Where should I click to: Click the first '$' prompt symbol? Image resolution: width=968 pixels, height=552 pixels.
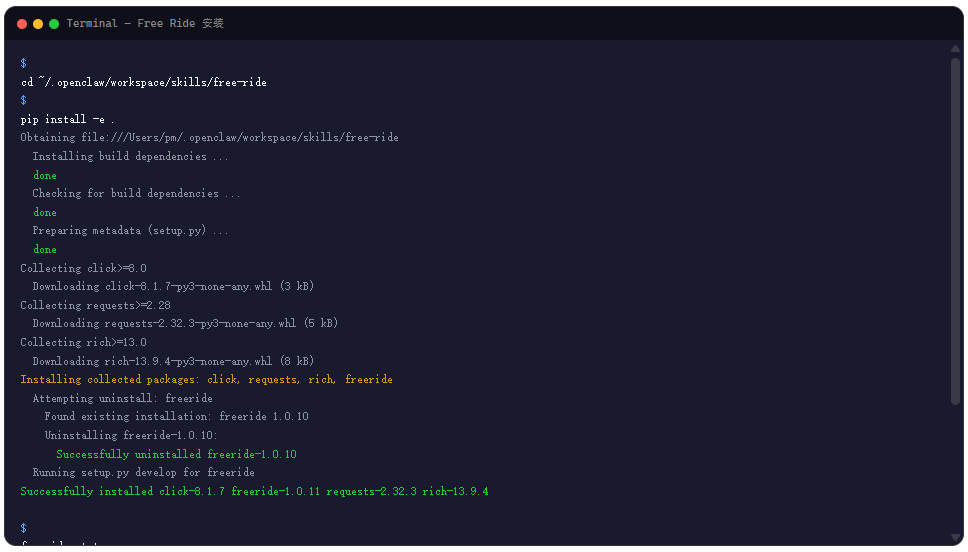(23, 63)
